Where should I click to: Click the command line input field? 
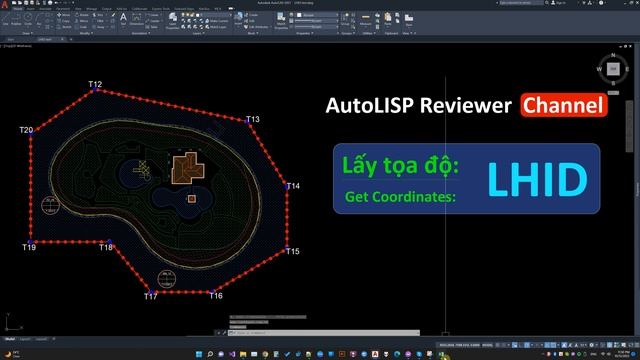[324, 333]
